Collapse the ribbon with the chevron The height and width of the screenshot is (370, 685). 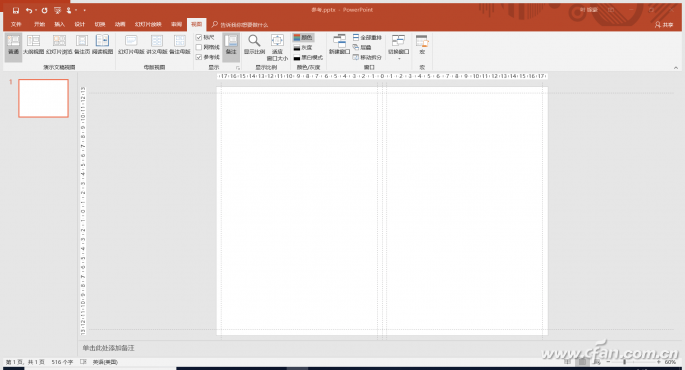coord(676,68)
